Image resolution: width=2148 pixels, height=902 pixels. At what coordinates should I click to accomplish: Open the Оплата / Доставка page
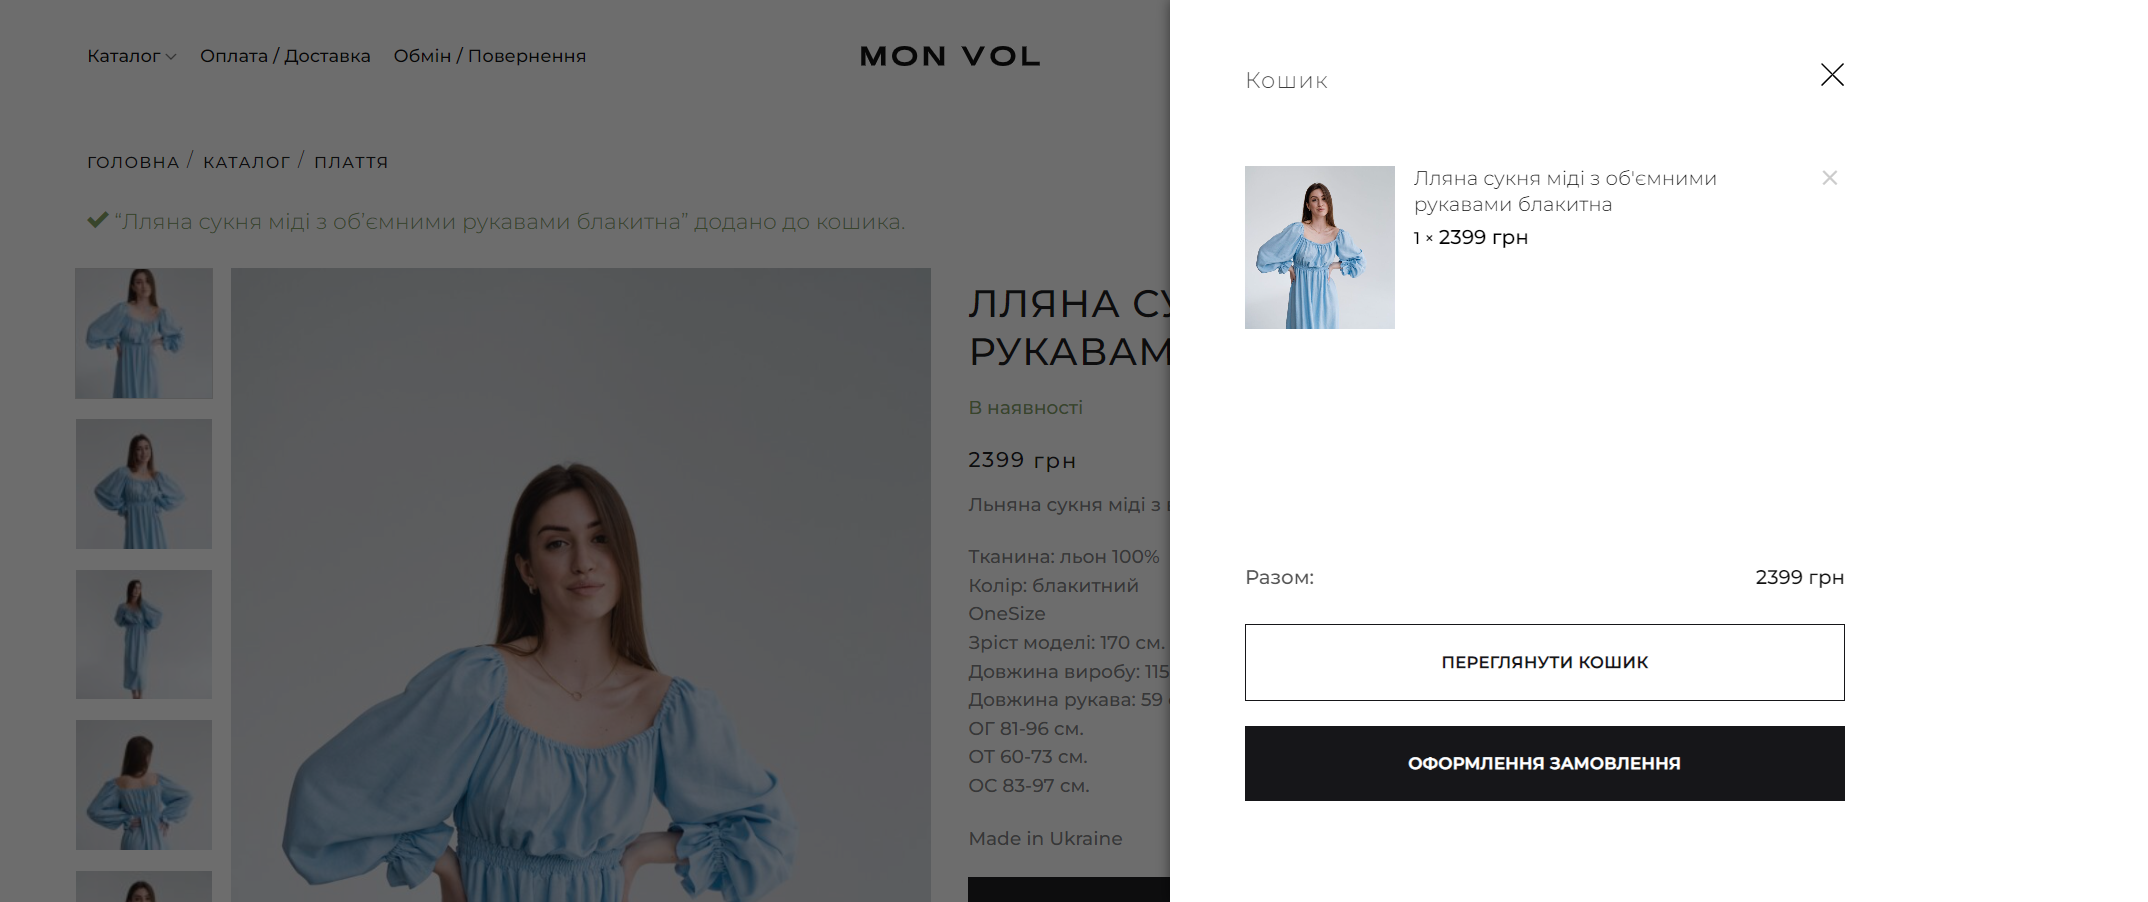285,56
